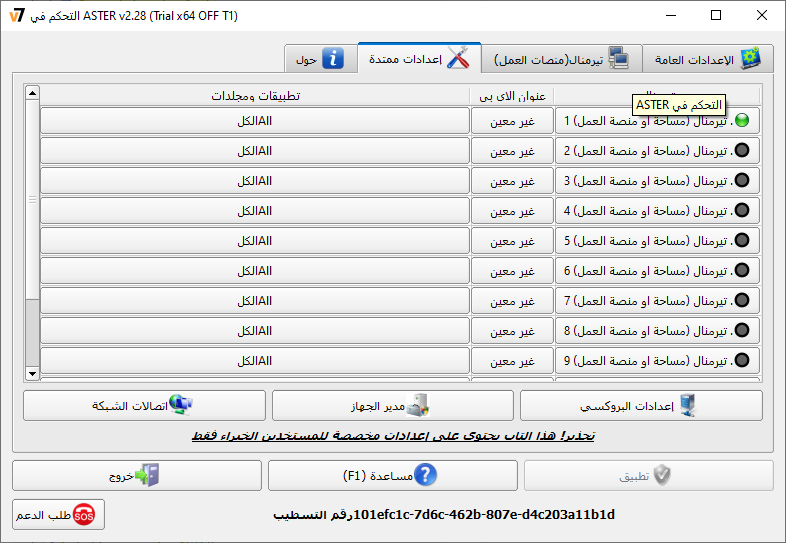
Task: Click applications الكلAll button for terminal 2
Action: click(x=255, y=150)
